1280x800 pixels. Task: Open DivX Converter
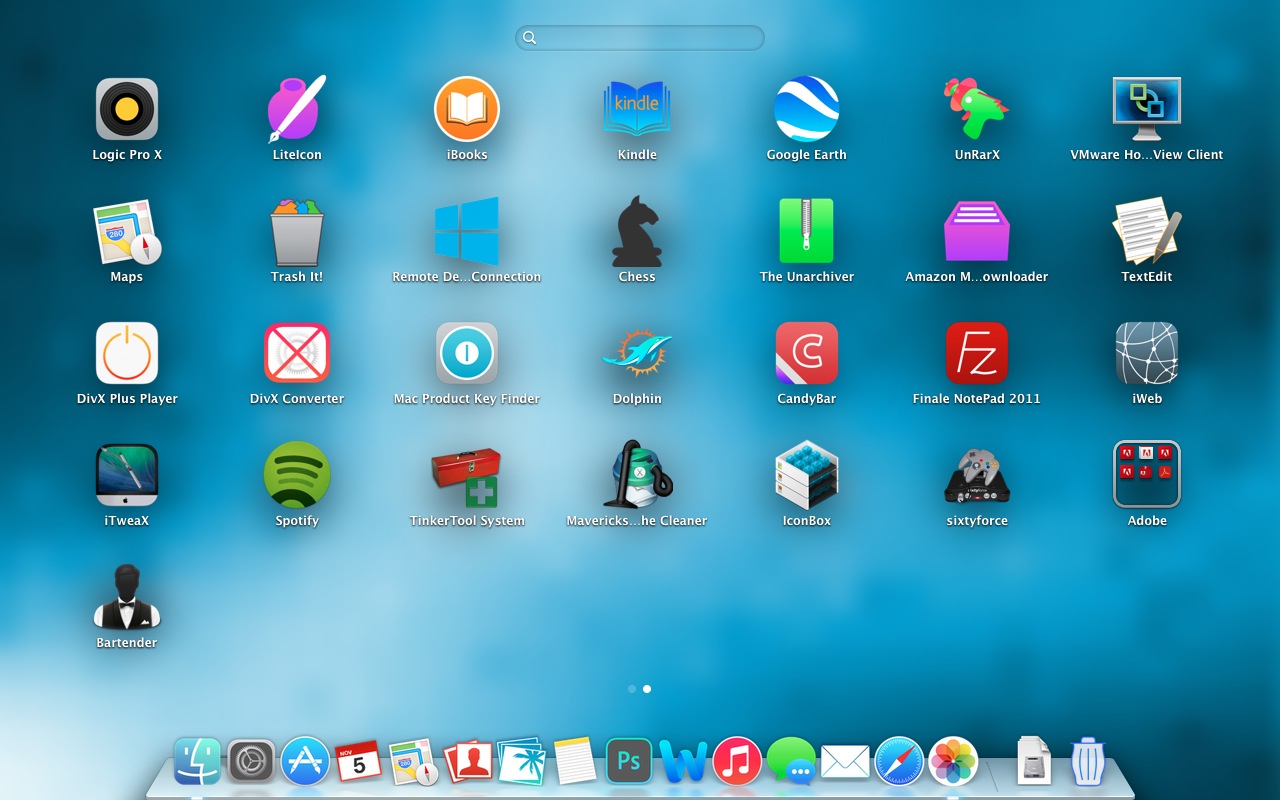click(297, 353)
